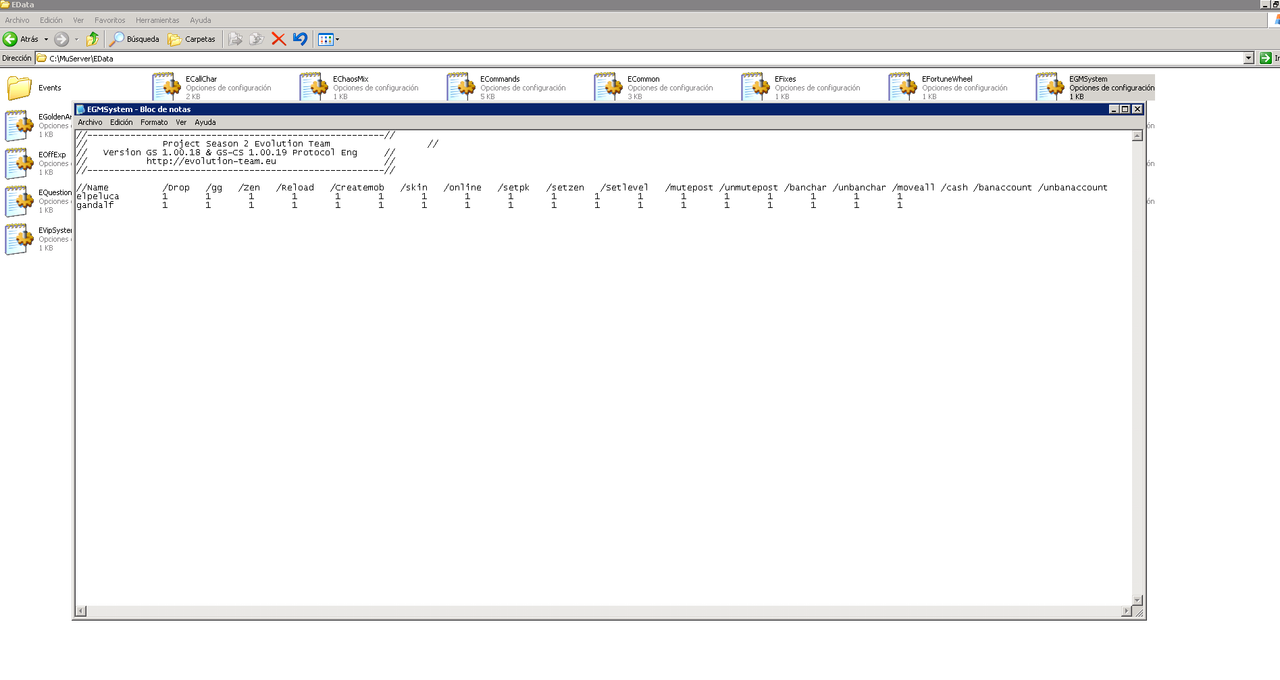This screenshot has height=680, width=1280.
Task: Open Explorer's Ayuda menu
Action: point(200,20)
